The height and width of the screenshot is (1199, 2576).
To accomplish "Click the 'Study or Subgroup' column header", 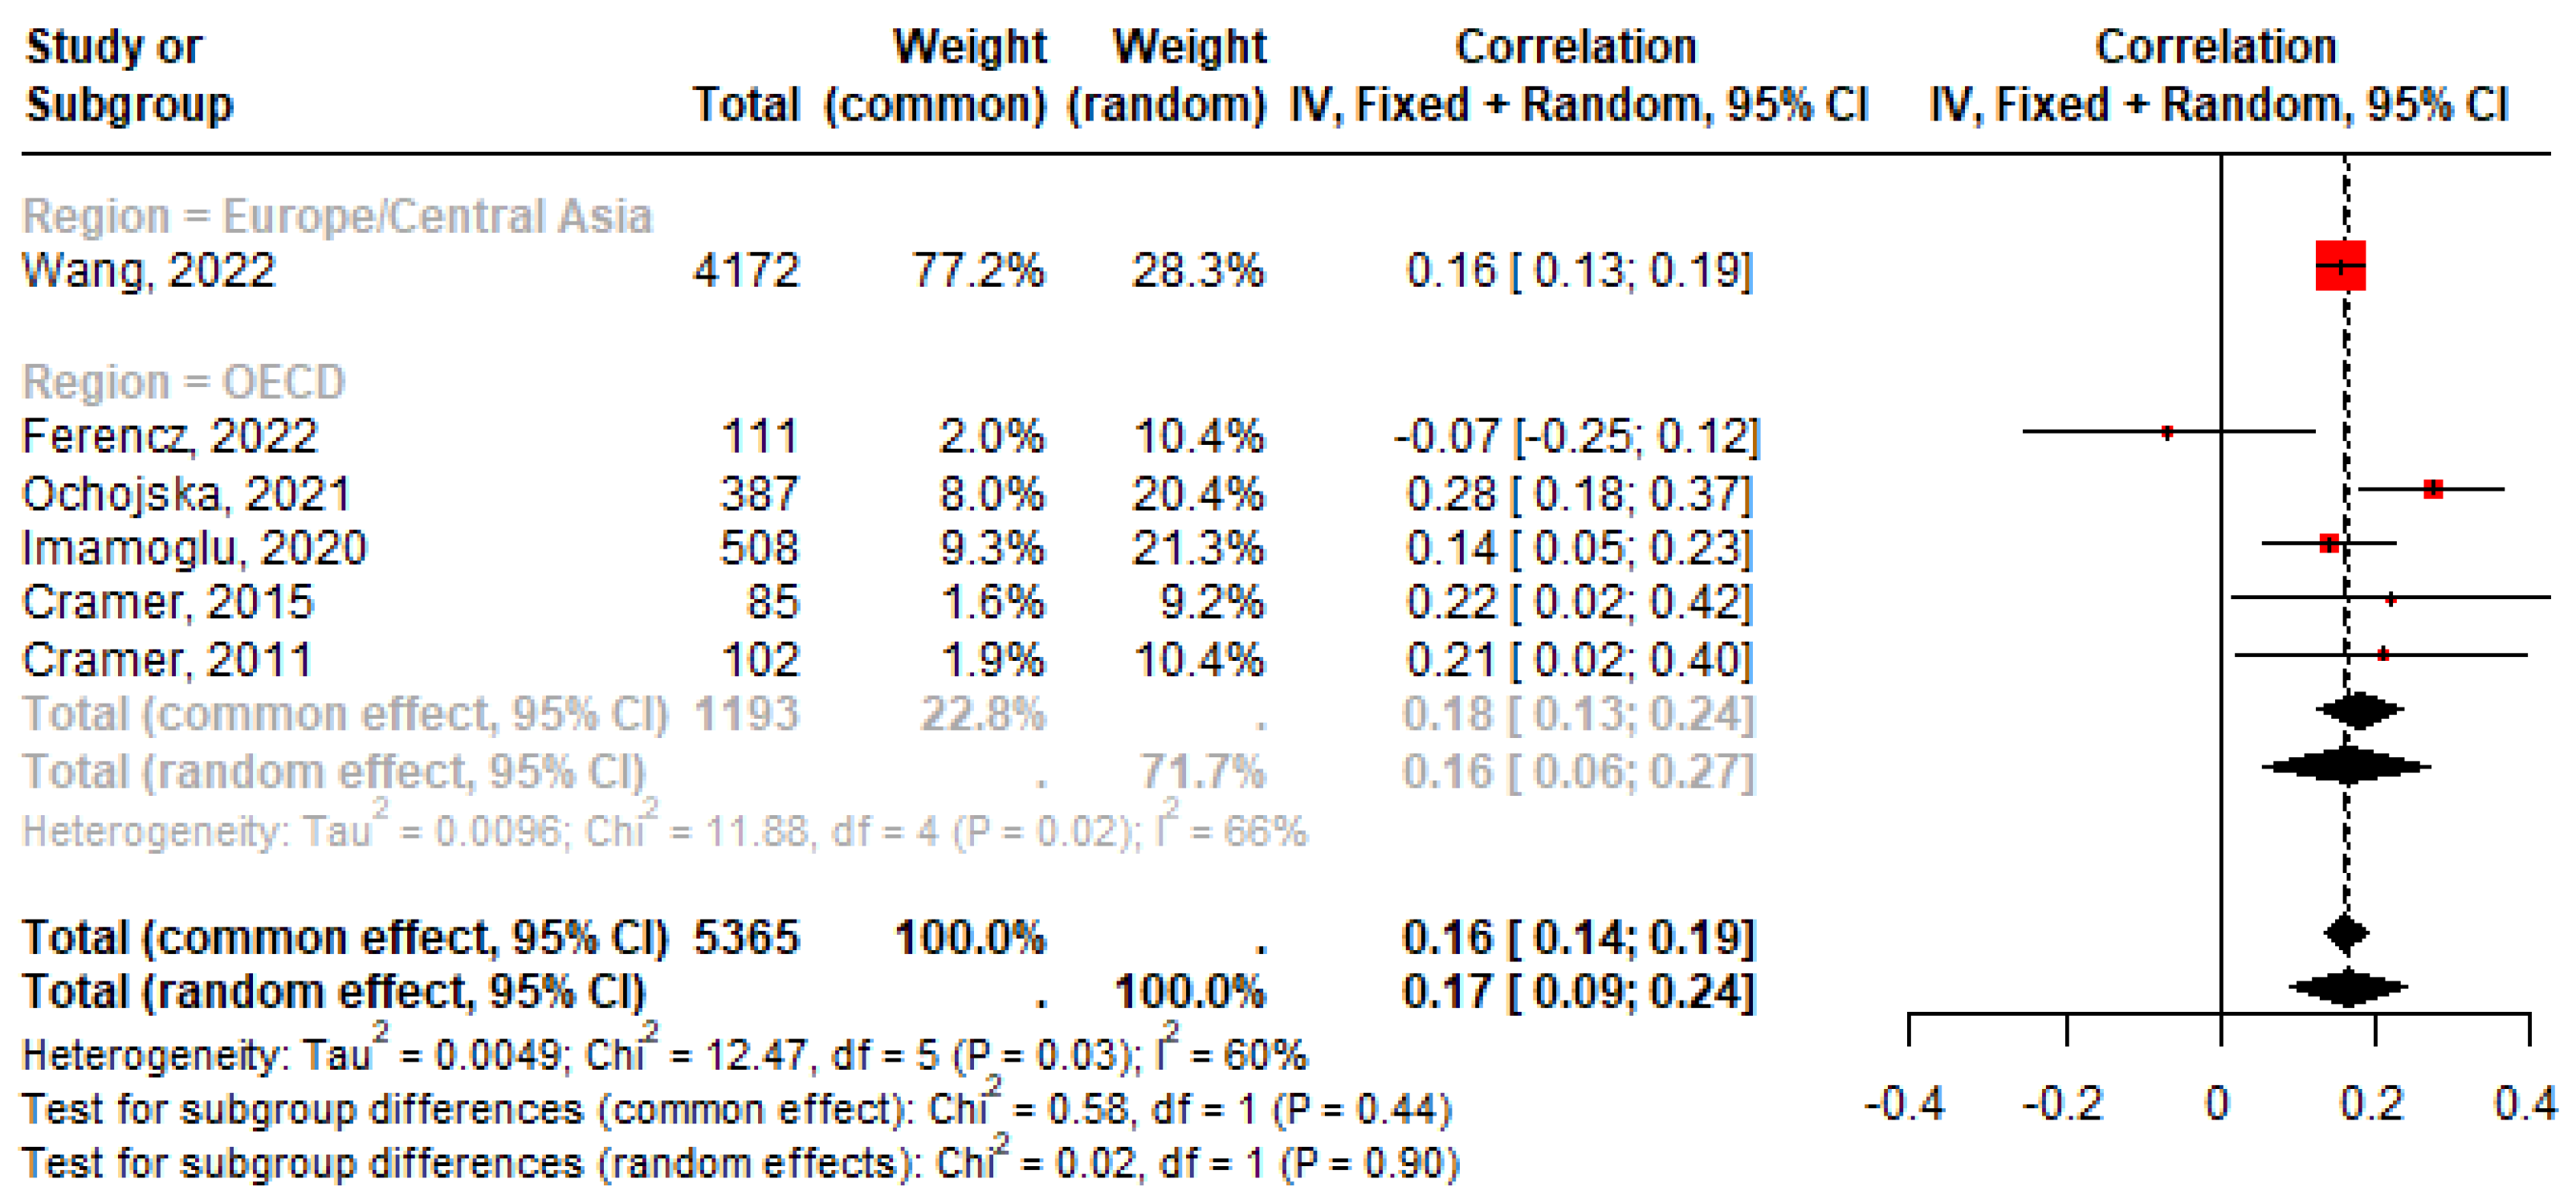I will (128, 75).
